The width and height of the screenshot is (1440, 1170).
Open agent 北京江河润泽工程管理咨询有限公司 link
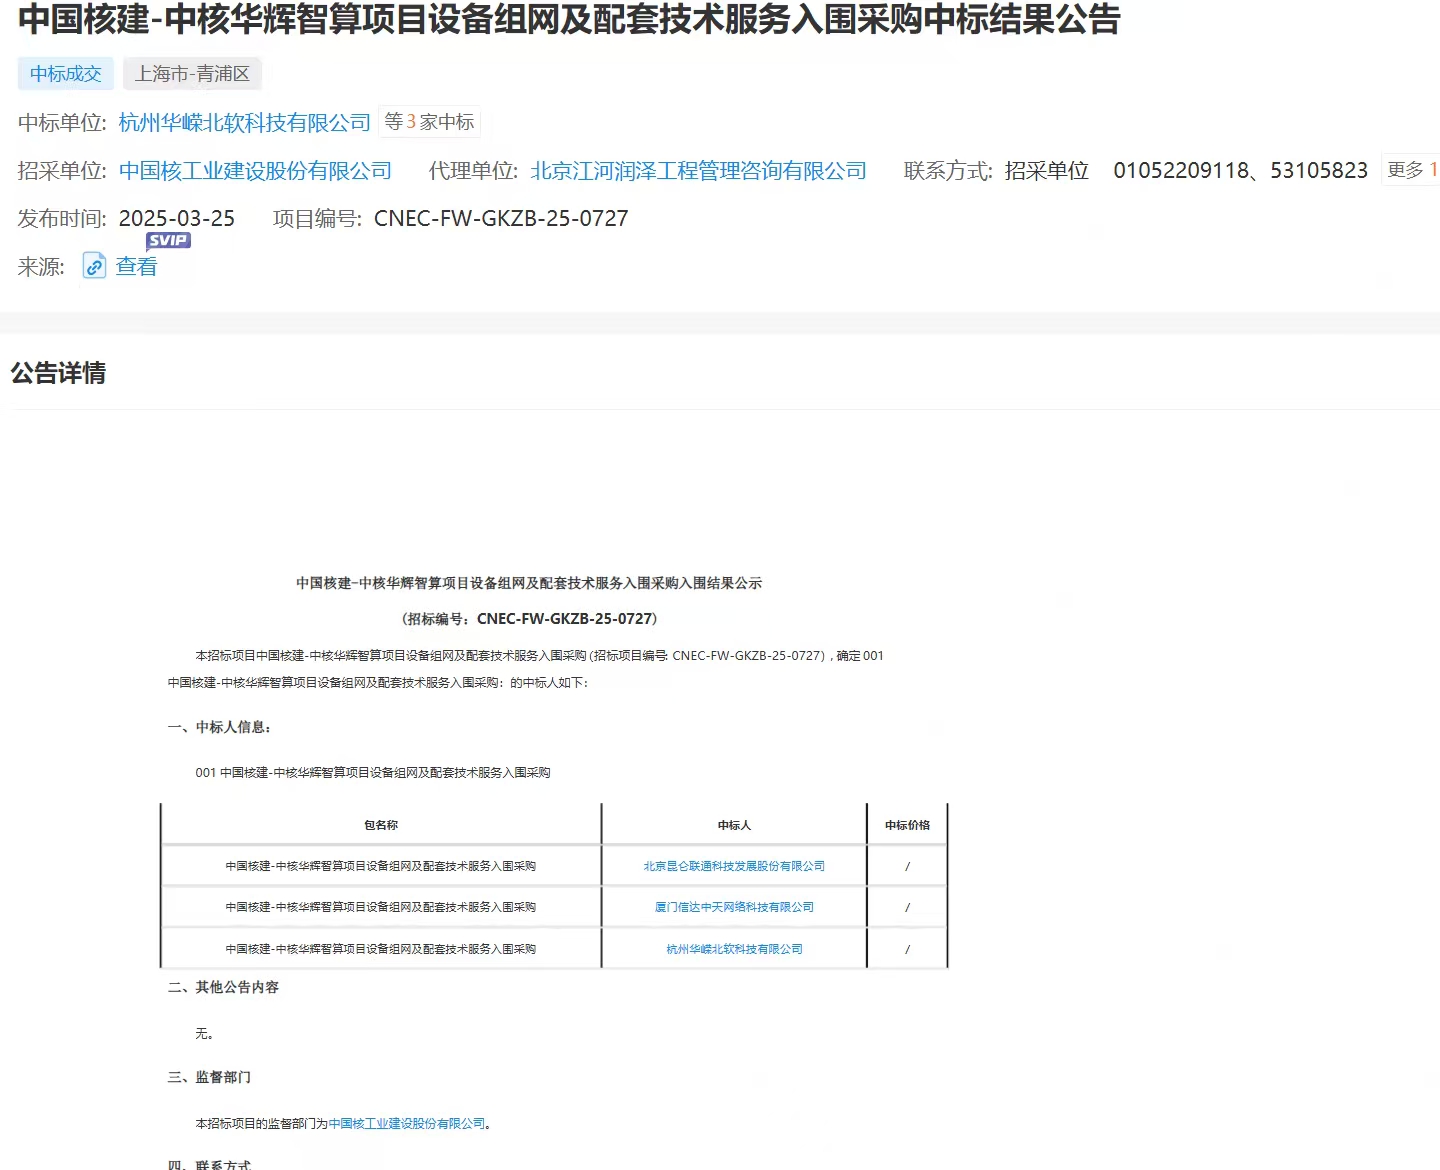pyautogui.click(x=698, y=171)
